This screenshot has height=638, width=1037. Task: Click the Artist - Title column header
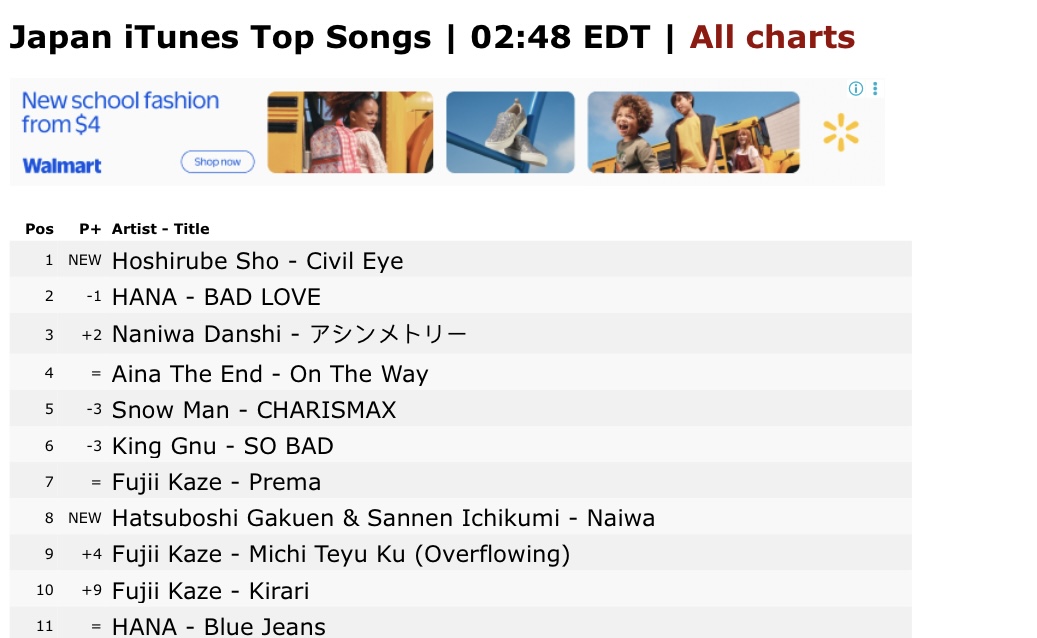pos(160,229)
